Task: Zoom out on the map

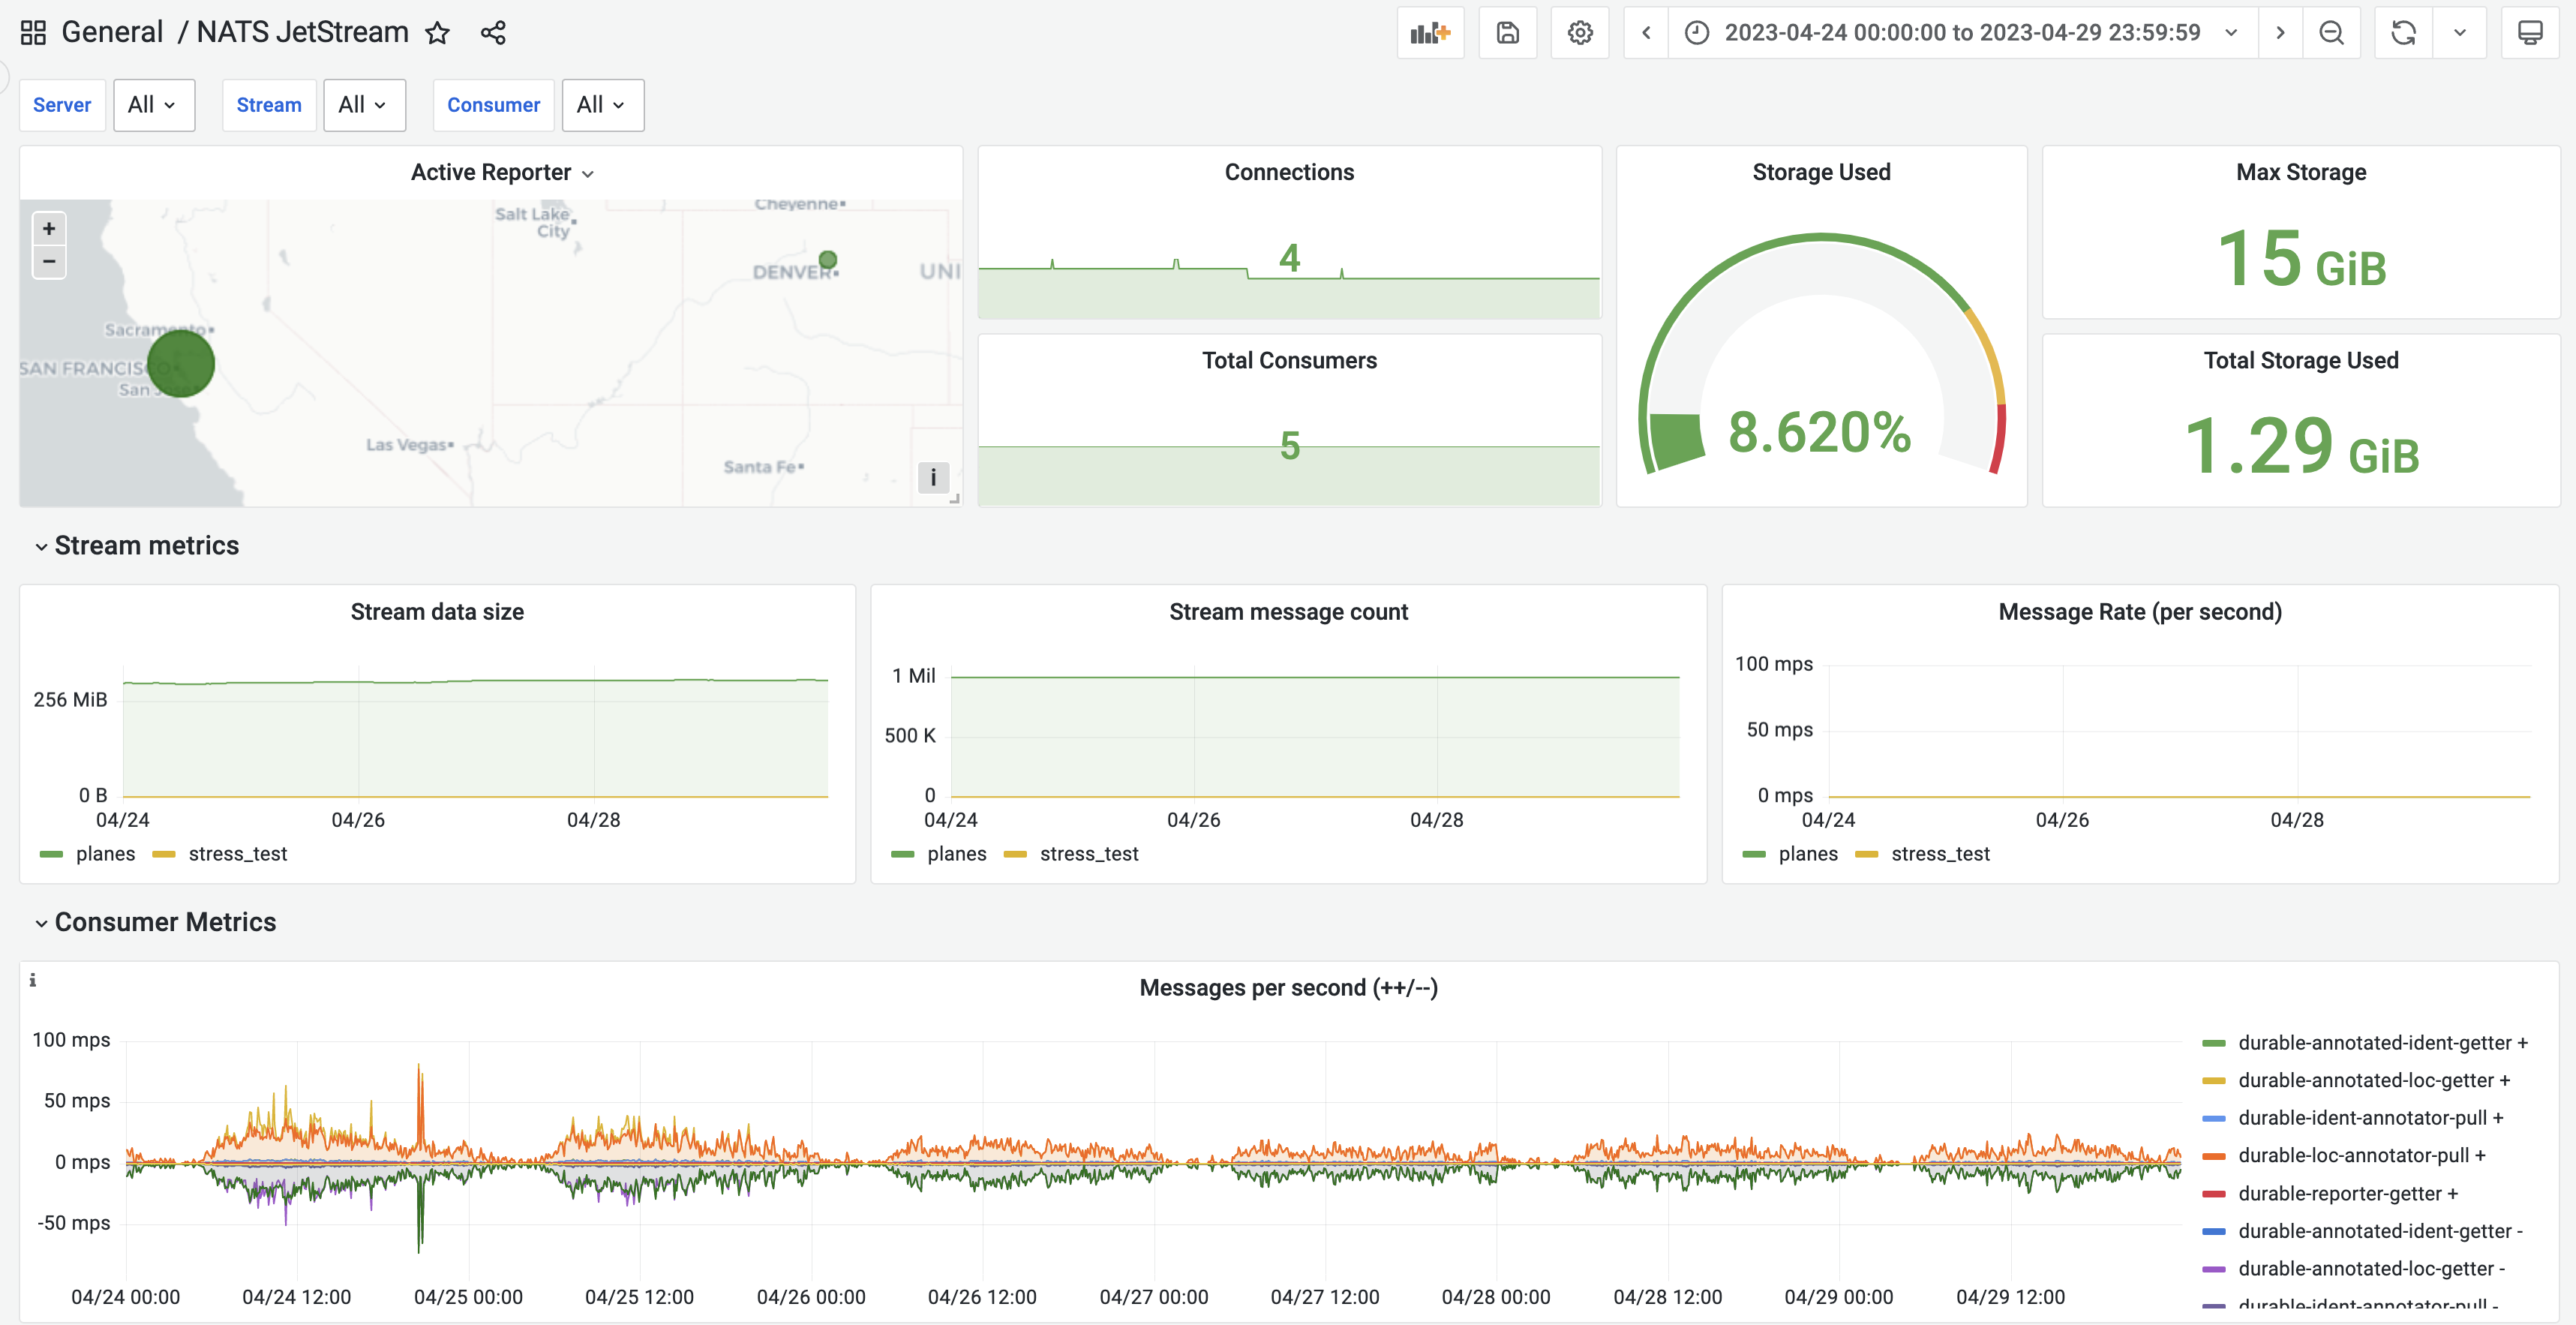Action: tap(49, 261)
